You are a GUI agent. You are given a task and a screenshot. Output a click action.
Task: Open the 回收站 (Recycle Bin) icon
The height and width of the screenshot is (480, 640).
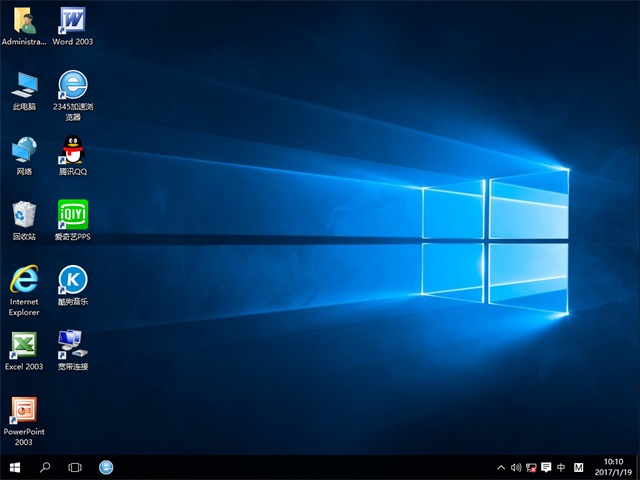(24, 214)
